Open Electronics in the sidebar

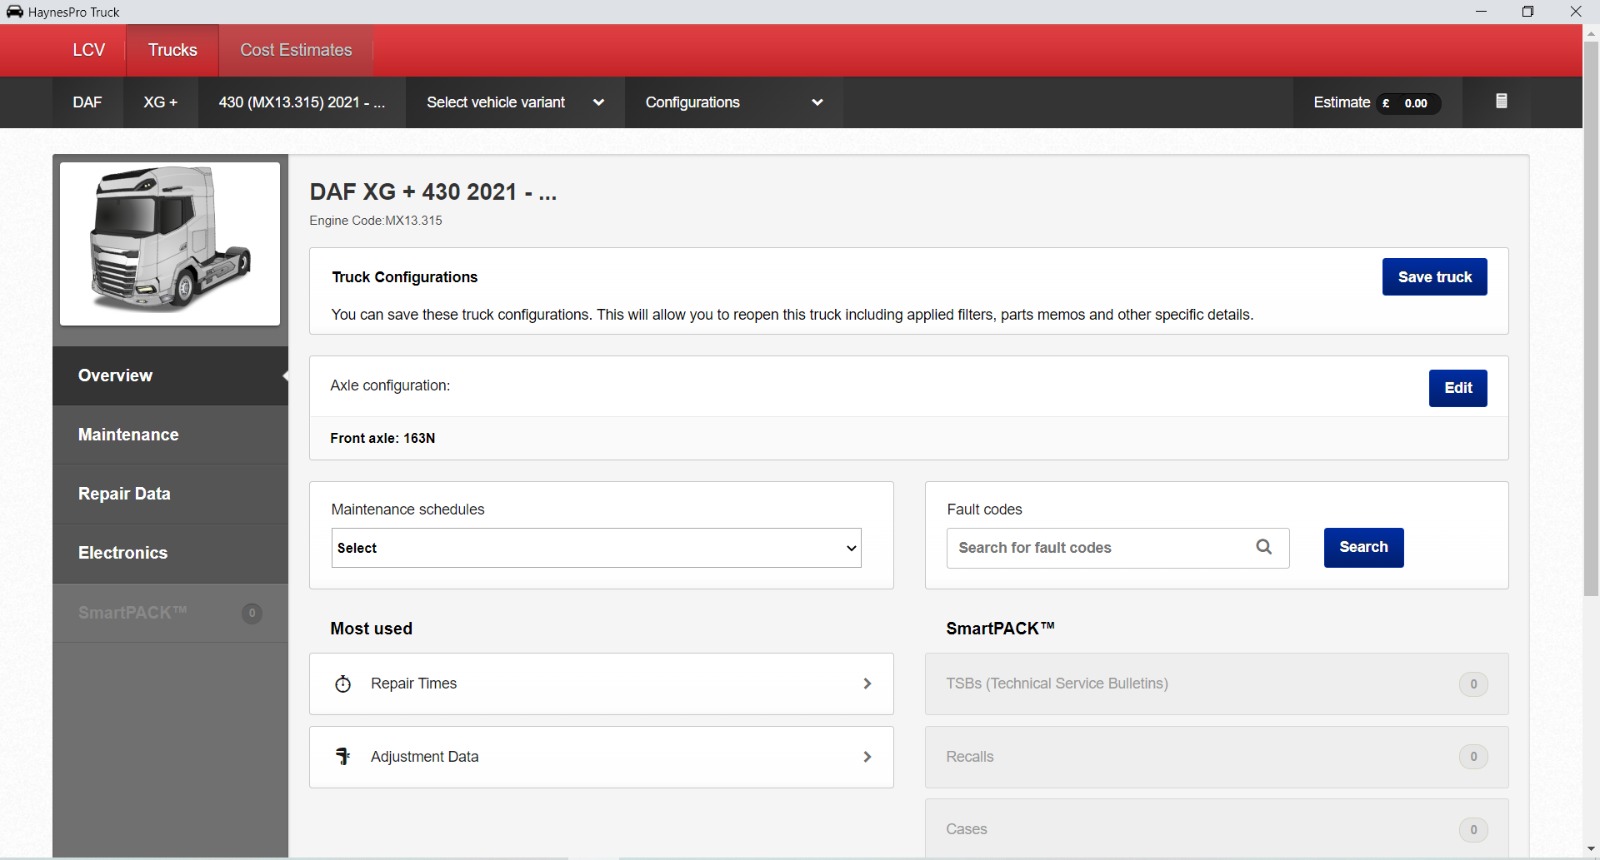(x=170, y=553)
